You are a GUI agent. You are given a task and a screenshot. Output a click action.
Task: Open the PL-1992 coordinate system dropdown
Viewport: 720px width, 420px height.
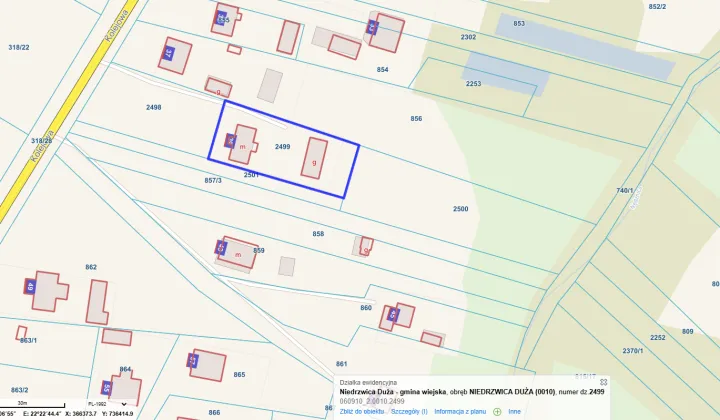pos(107,404)
